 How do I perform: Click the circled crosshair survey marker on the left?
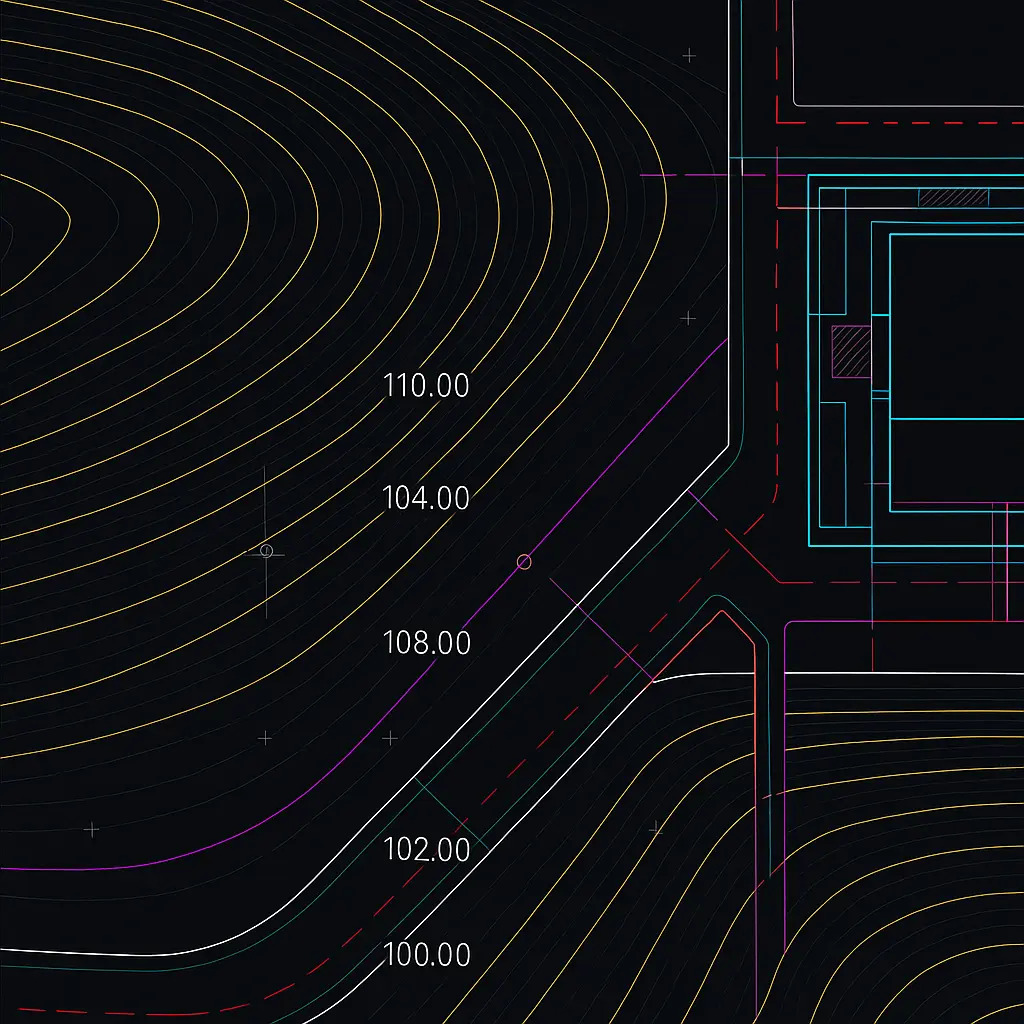pyautogui.click(x=266, y=550)
